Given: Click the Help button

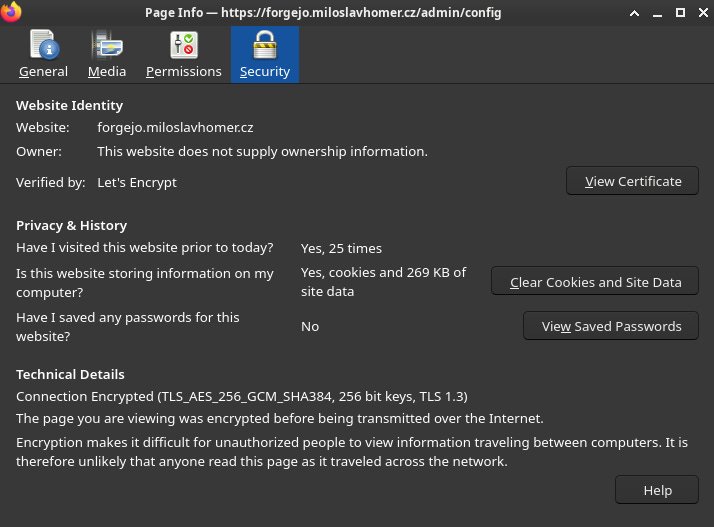Looking at the screenshot, I should click(x=657, y=490).
